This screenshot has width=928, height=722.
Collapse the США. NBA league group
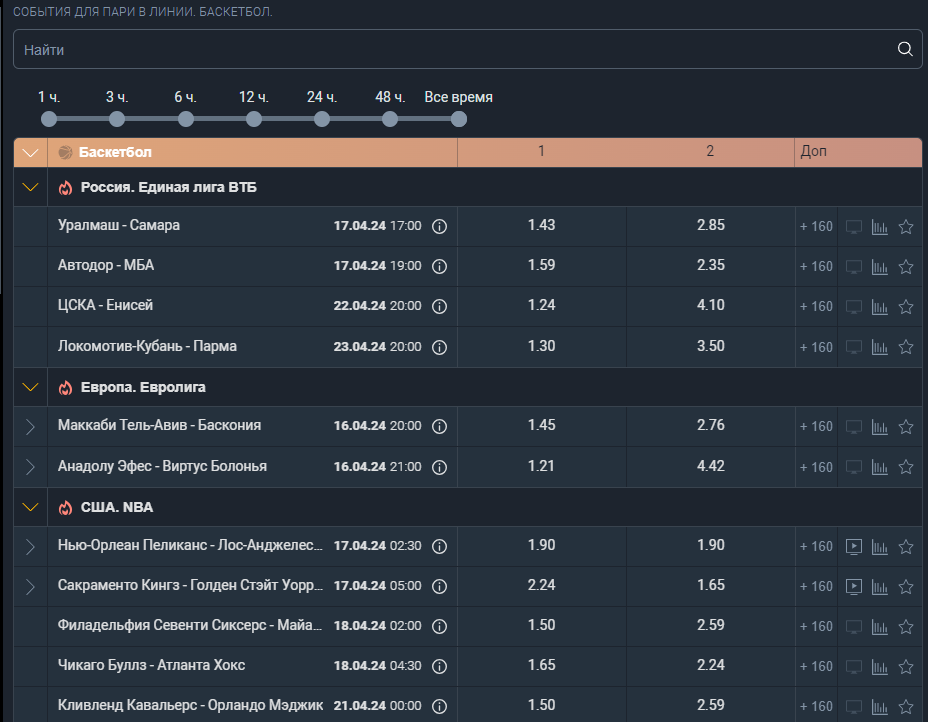click(30, 507)
